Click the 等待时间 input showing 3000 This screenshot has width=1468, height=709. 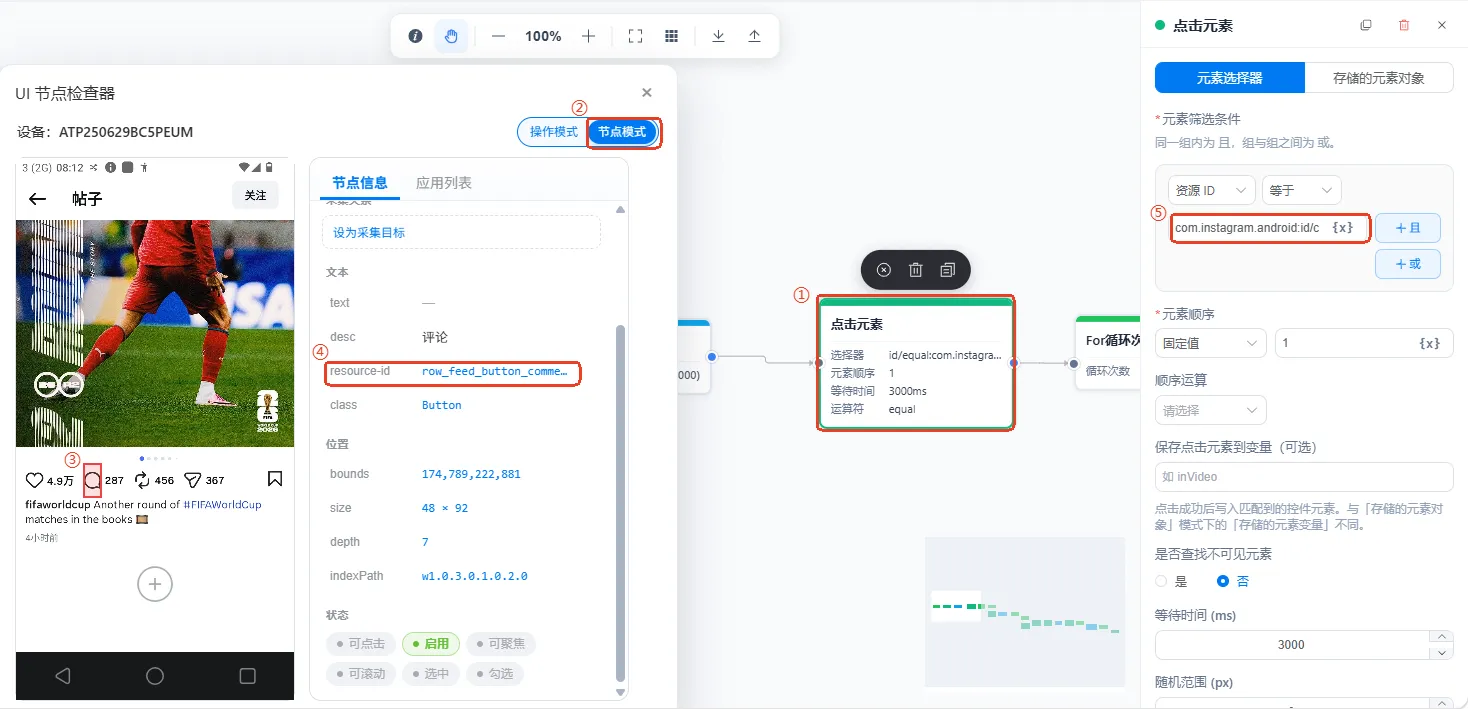[x=1292, y=645]
